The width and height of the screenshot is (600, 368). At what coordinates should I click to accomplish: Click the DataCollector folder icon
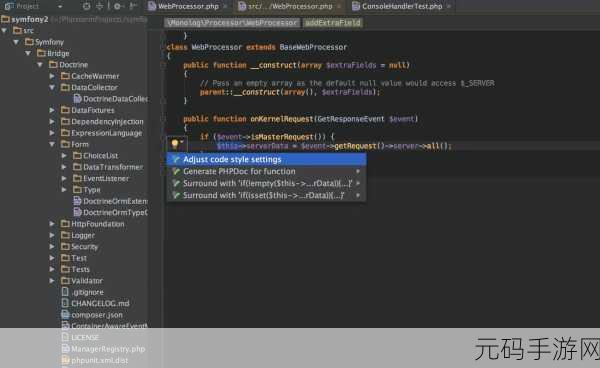65,87
